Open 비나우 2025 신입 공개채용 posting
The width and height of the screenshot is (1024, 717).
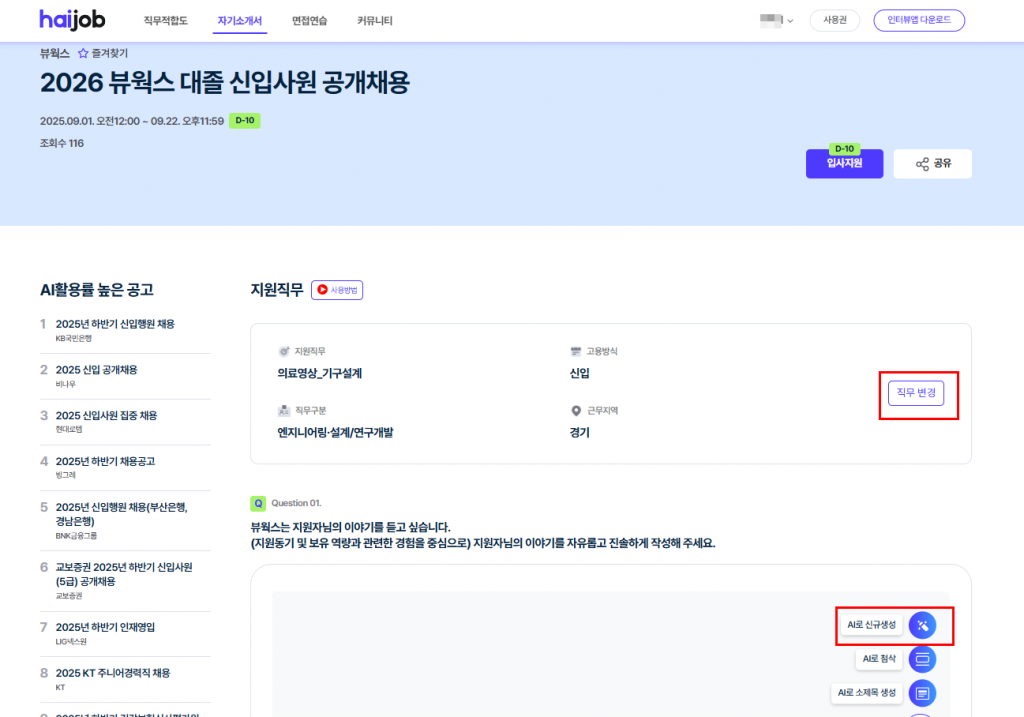[x=96, y=370]
